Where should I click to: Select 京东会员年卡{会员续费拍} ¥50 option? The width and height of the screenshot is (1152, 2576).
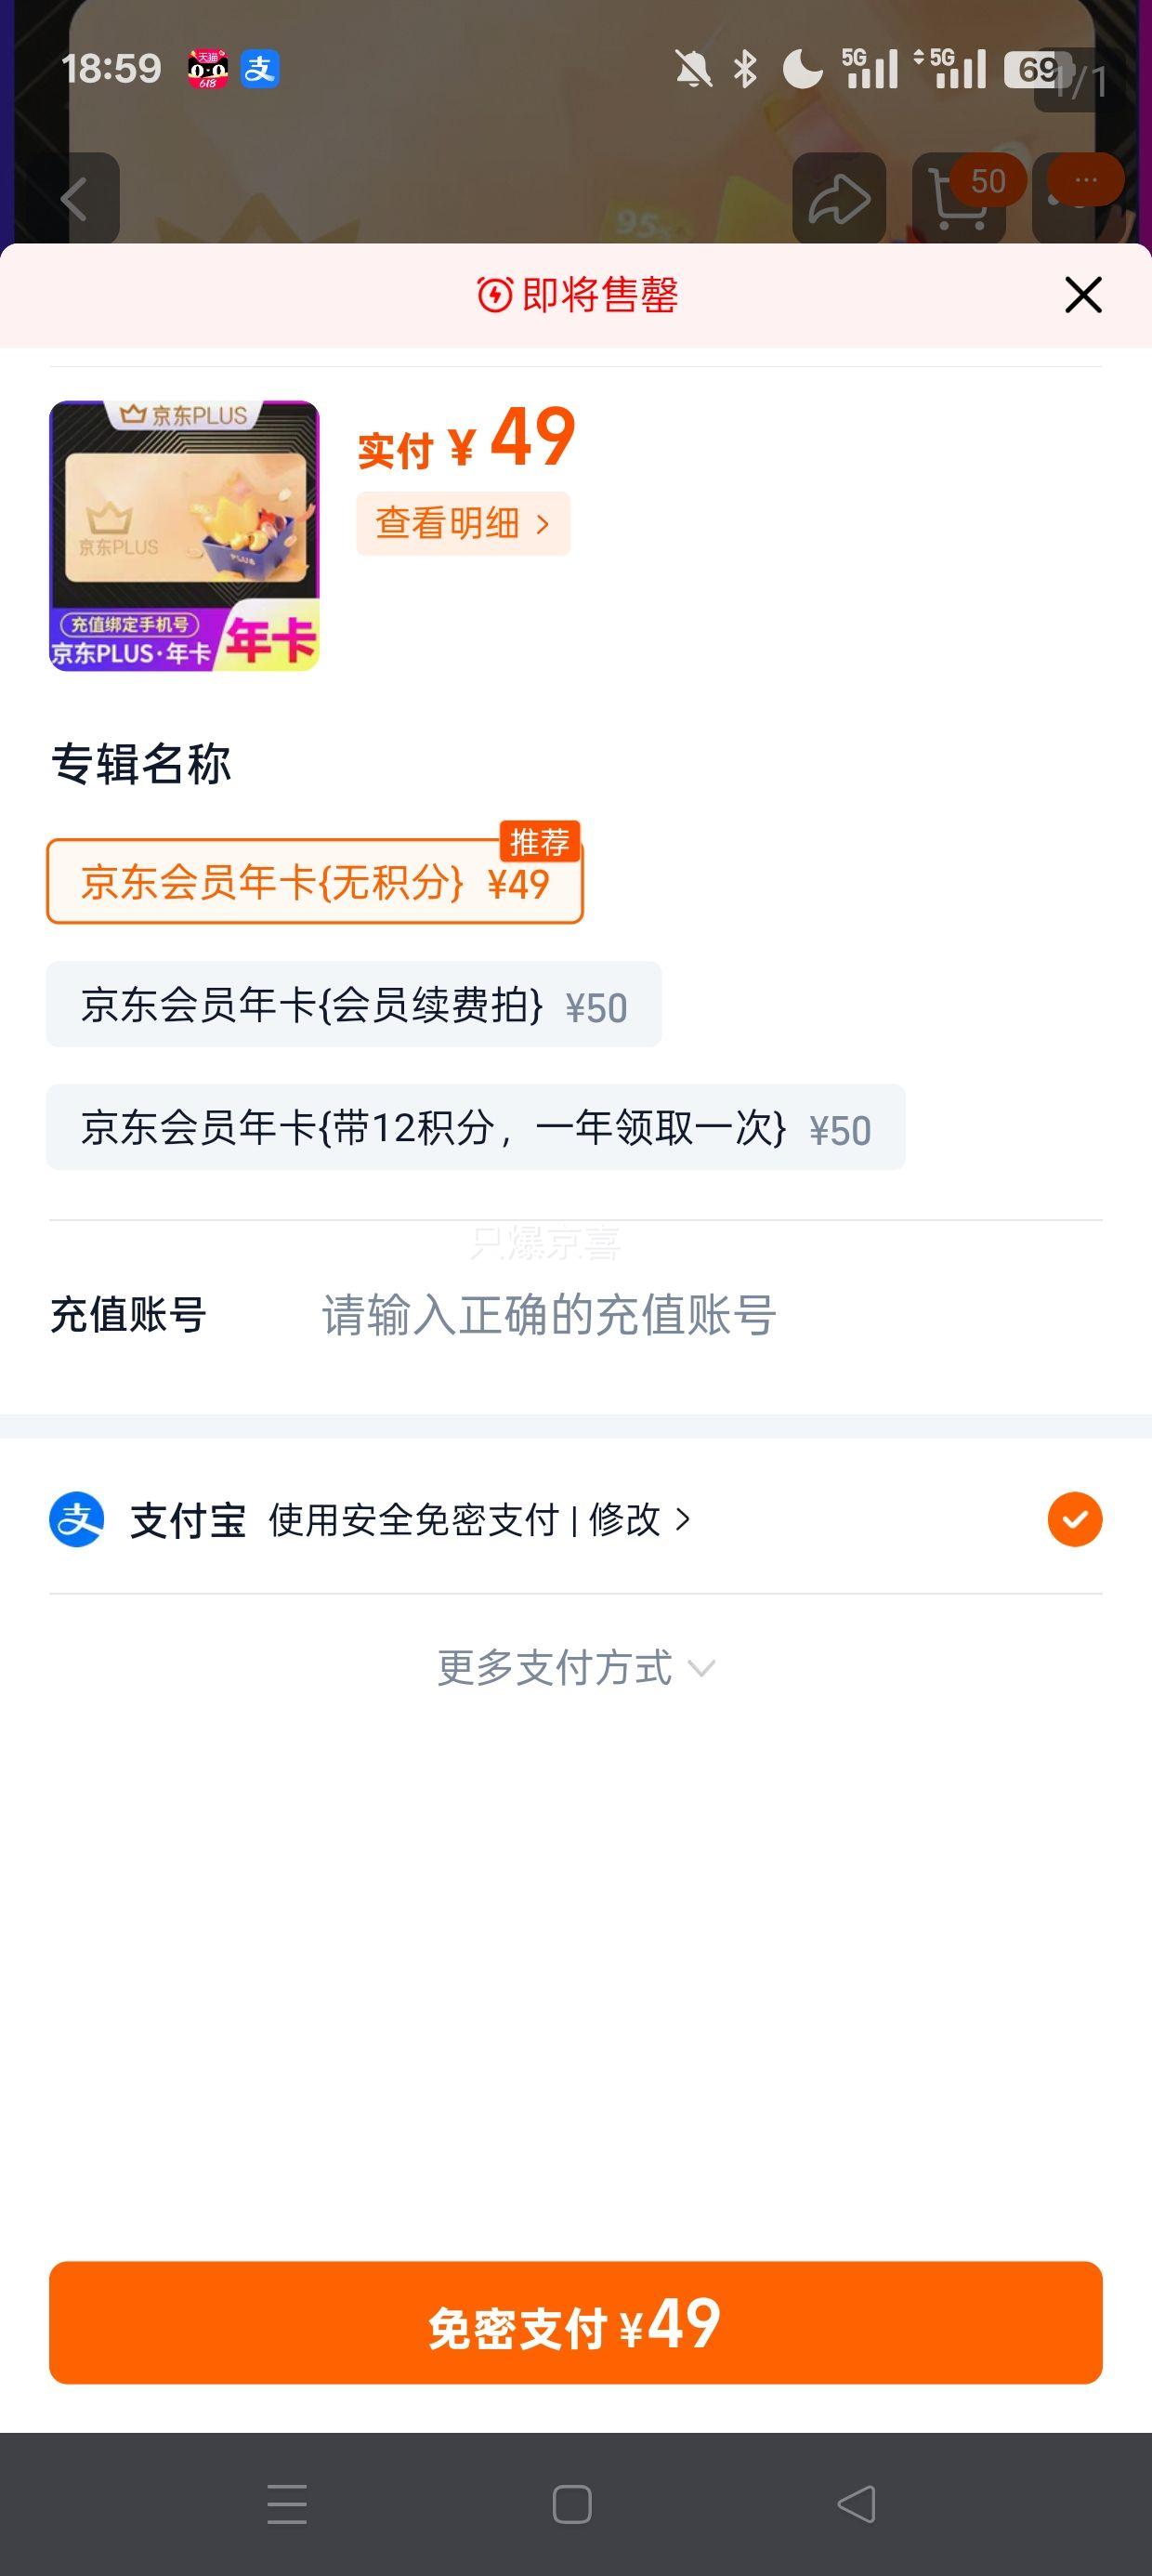354,1005
